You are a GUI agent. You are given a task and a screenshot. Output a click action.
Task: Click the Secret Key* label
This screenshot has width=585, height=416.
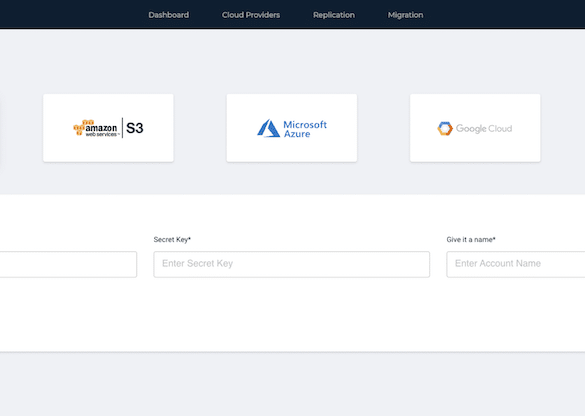pos(172,240)
